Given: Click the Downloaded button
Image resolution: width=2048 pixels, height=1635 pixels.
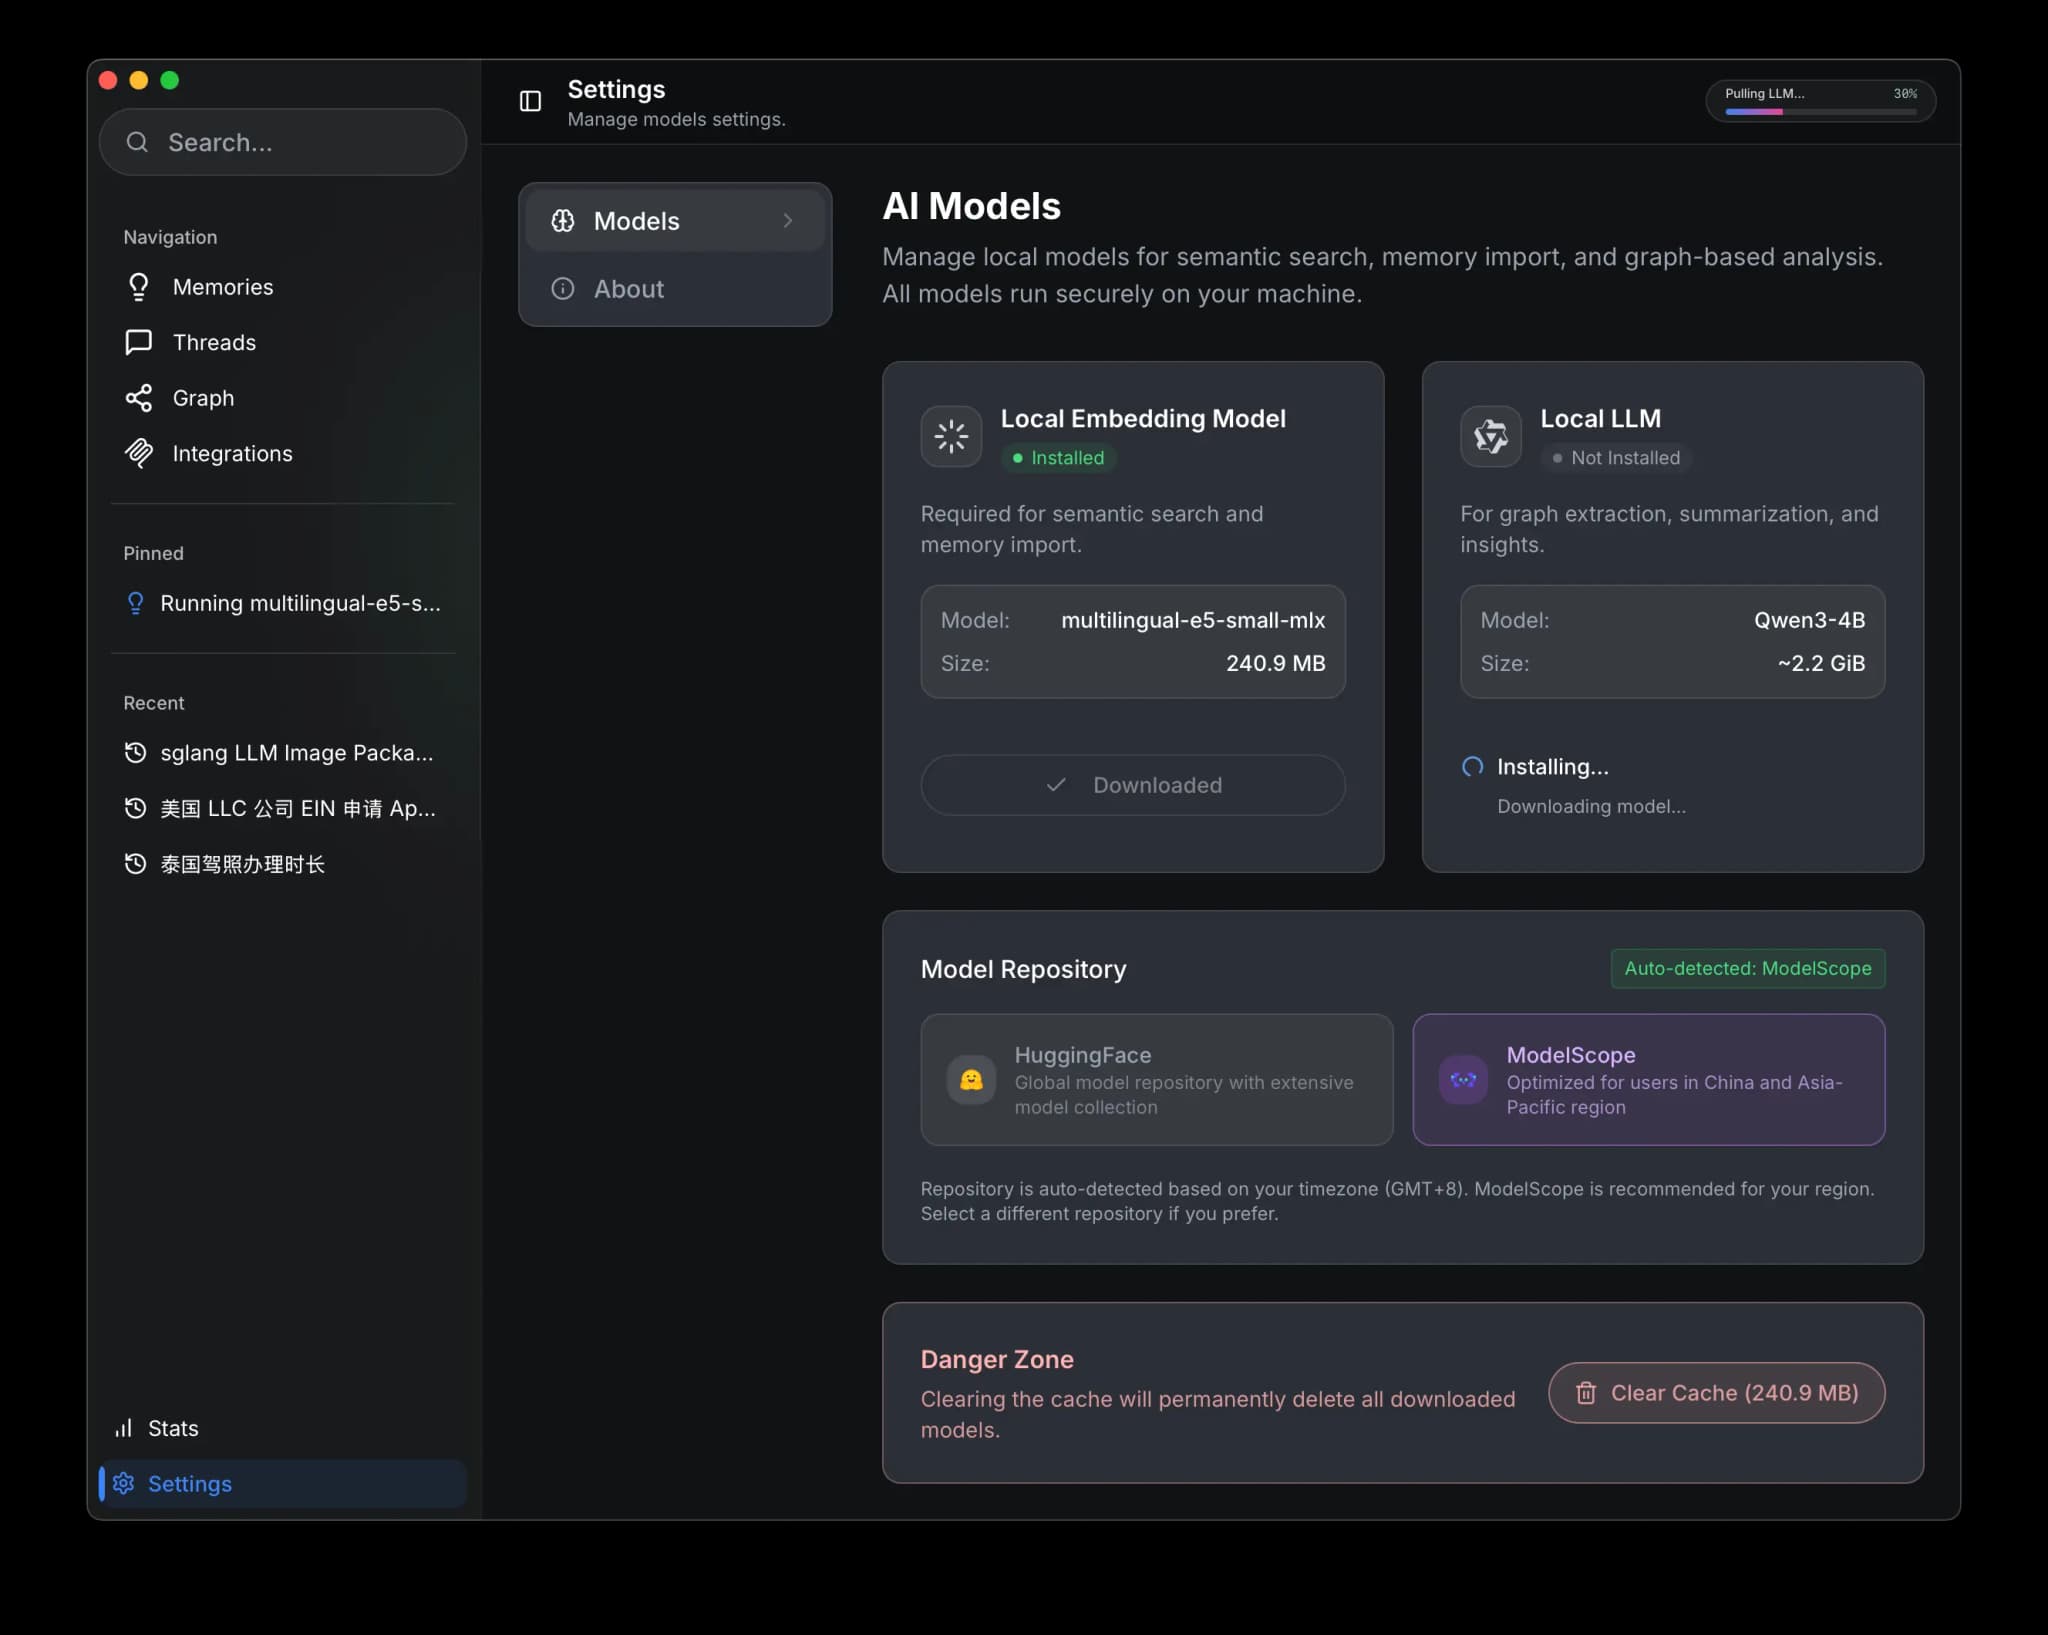Looking at the screenshot, I should [1132, 785].
